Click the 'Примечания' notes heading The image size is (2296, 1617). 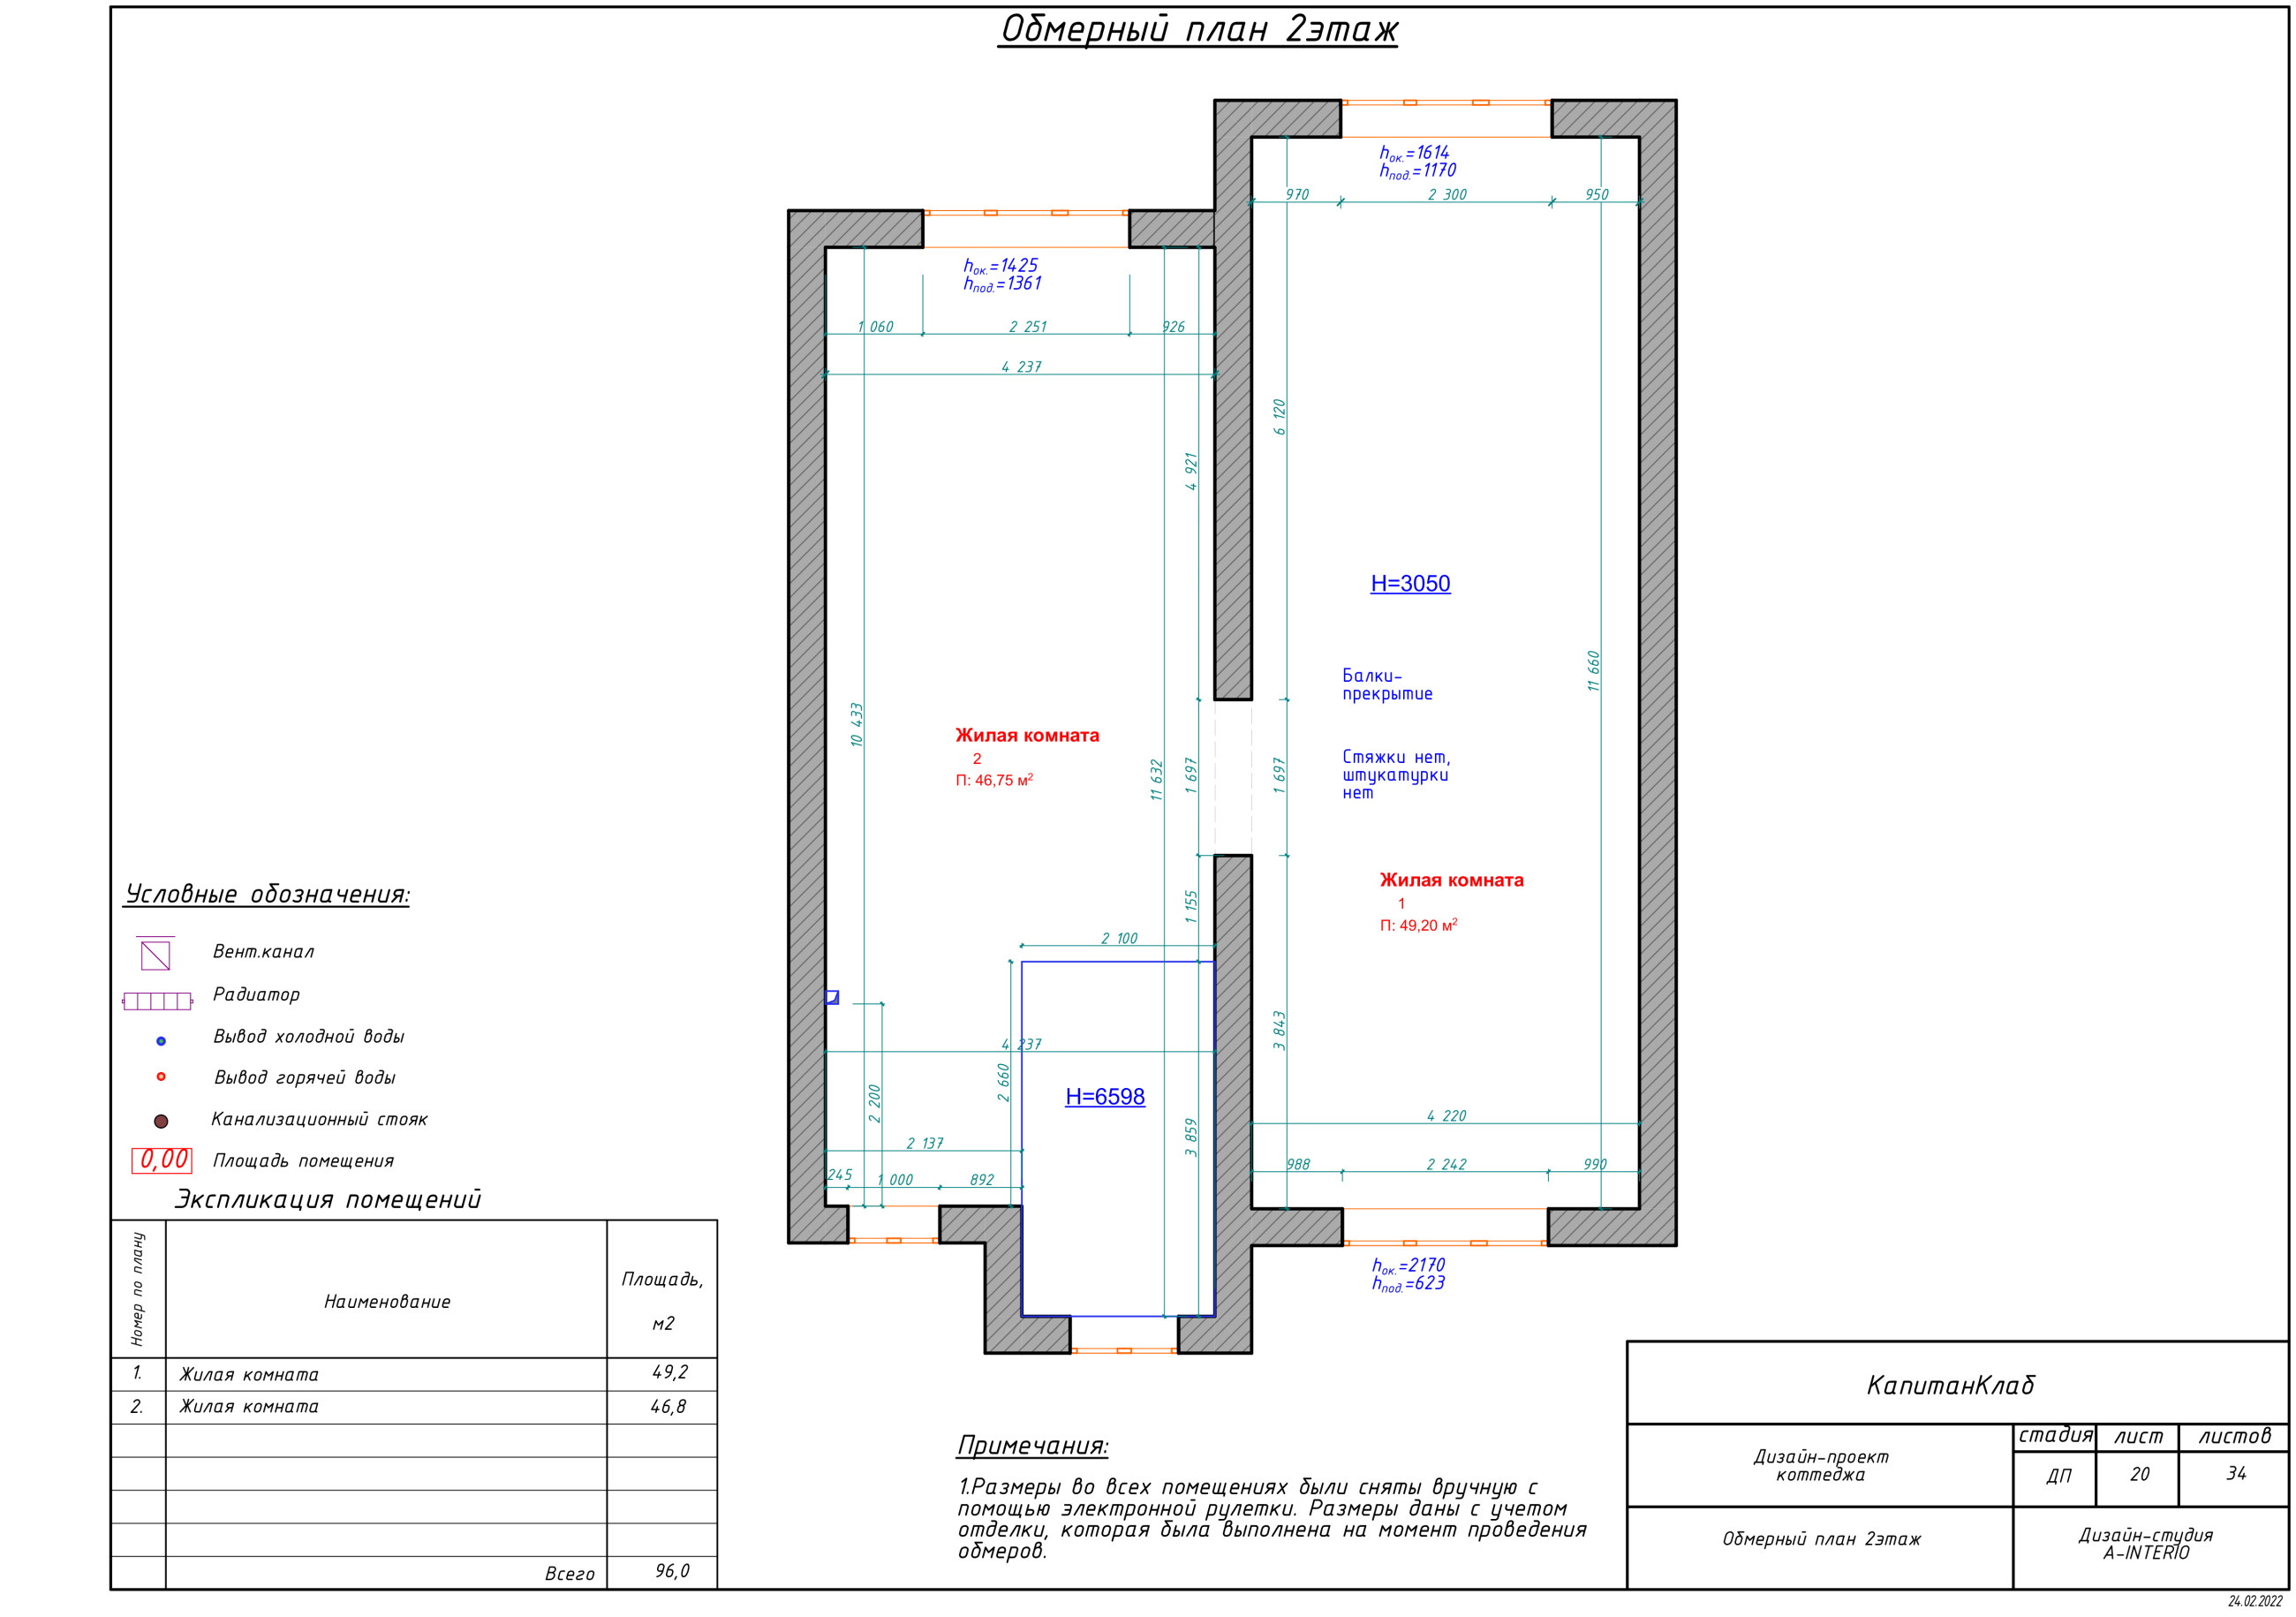point(1032,1445)
